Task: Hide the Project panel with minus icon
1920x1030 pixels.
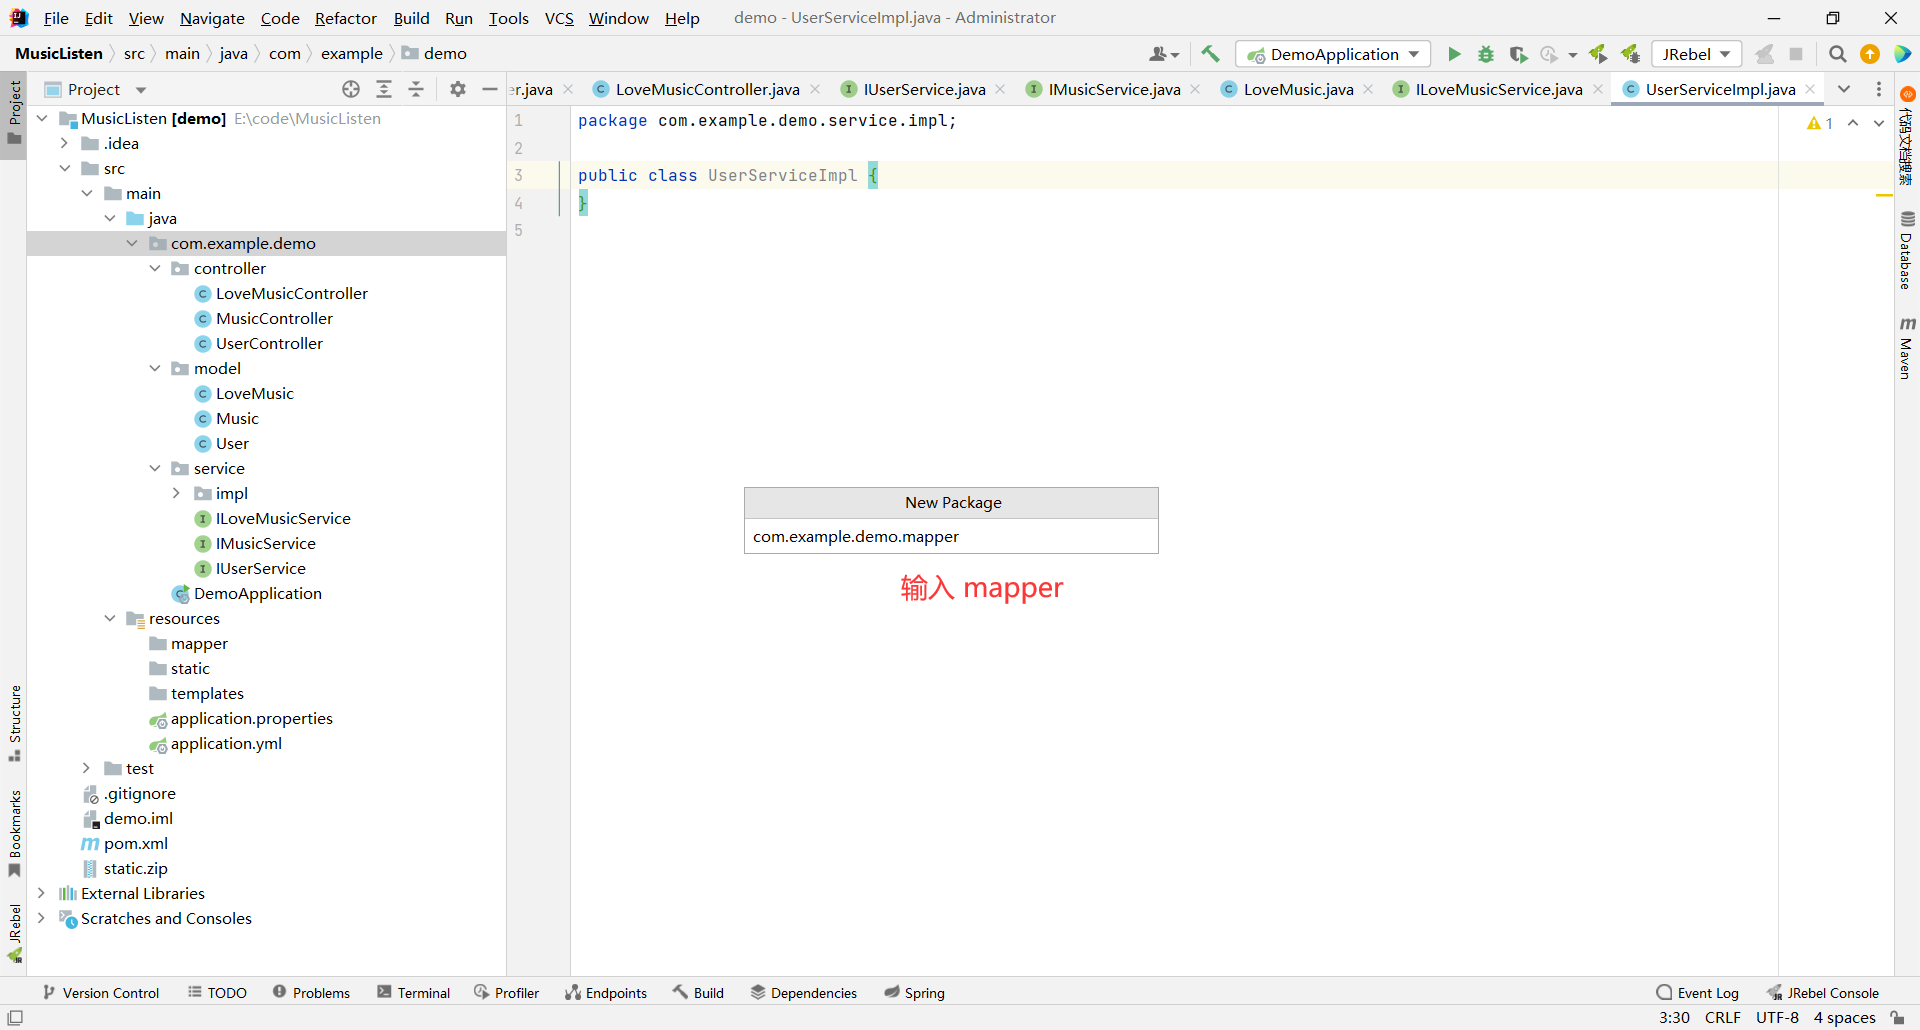Action: 489,89
